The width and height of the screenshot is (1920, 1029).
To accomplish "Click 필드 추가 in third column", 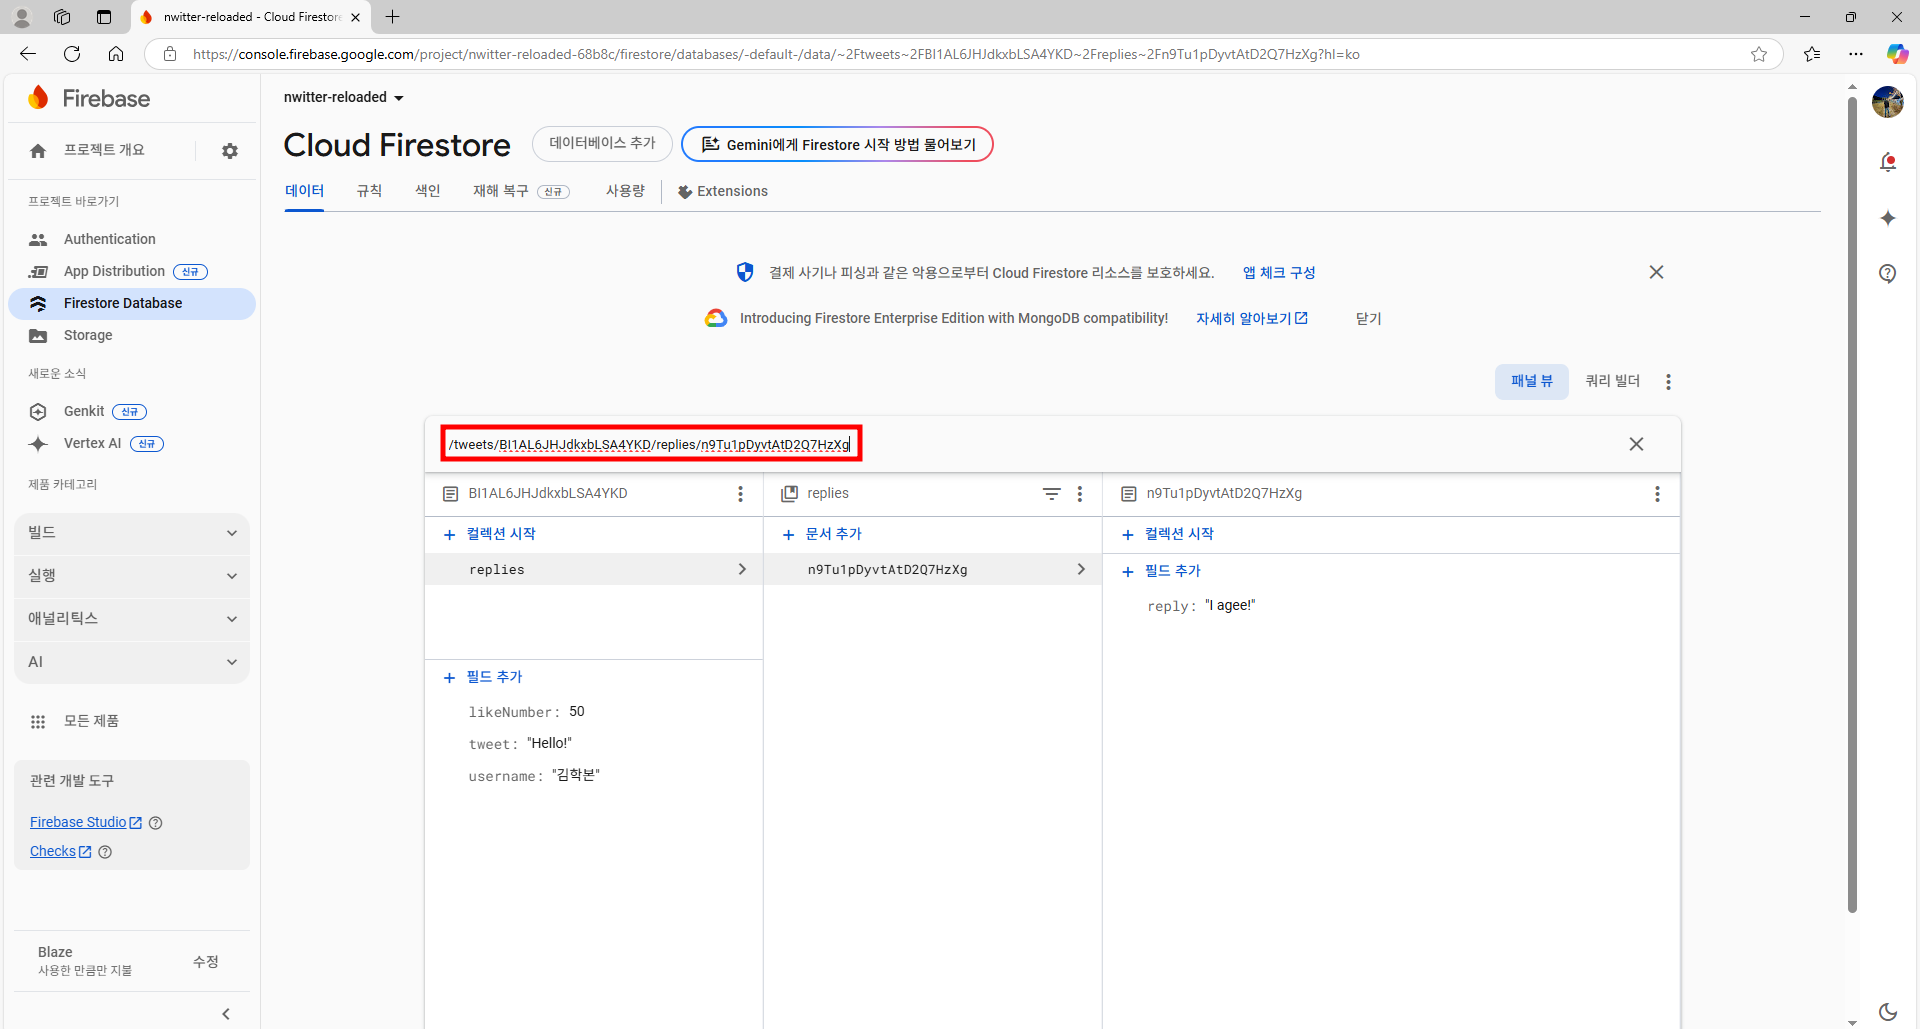I will (1161, 571).
